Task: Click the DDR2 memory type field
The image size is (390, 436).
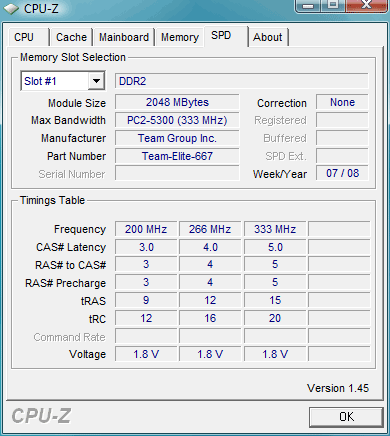Action: coord(242,81)
